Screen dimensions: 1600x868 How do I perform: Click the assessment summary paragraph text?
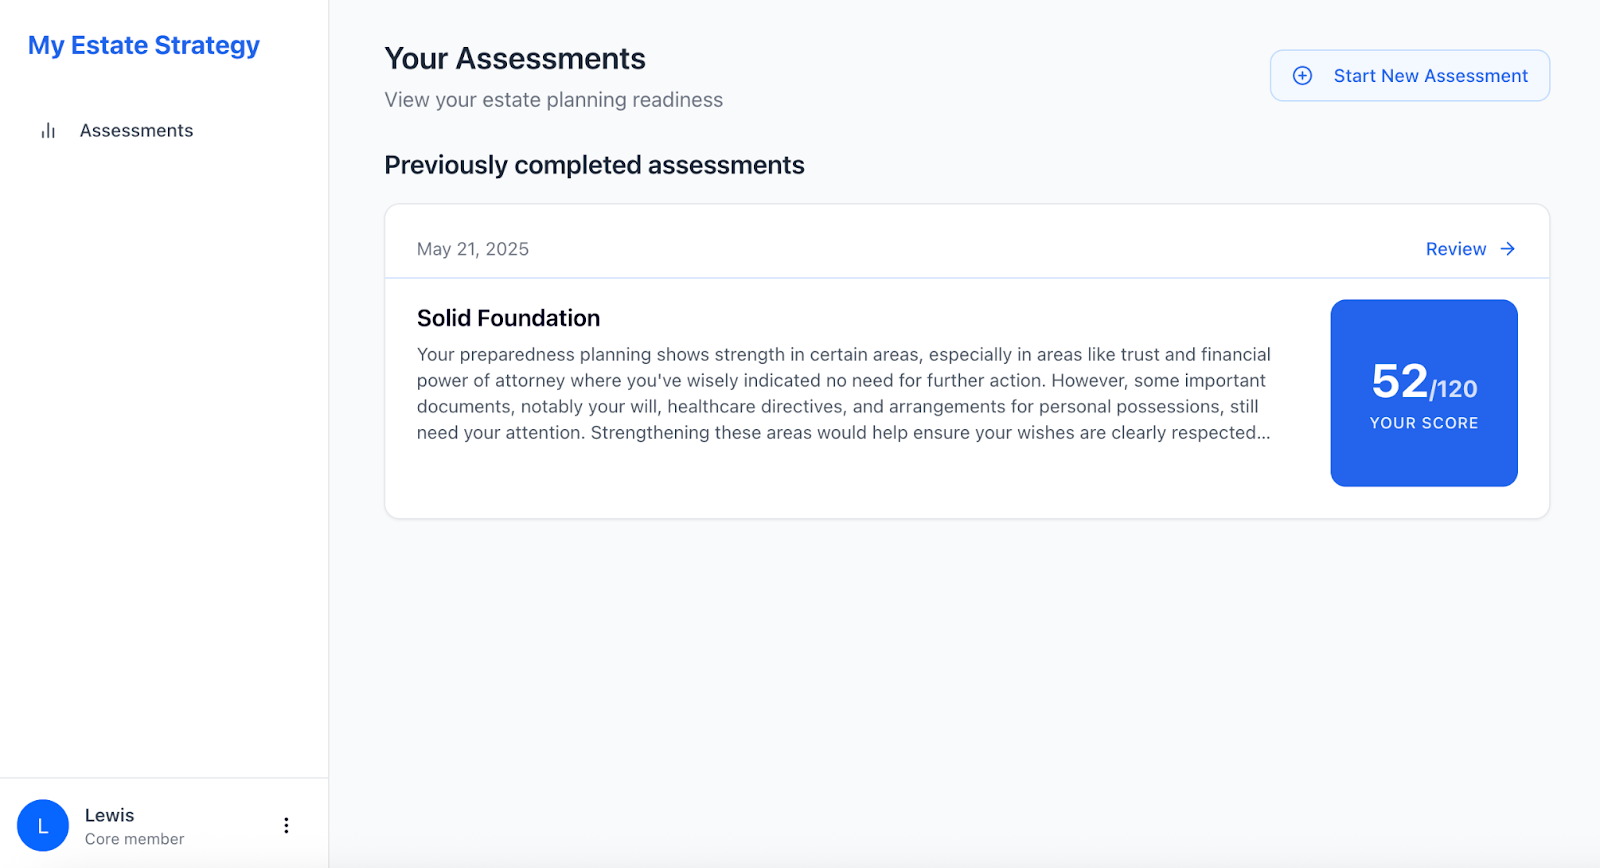(844, 393)
